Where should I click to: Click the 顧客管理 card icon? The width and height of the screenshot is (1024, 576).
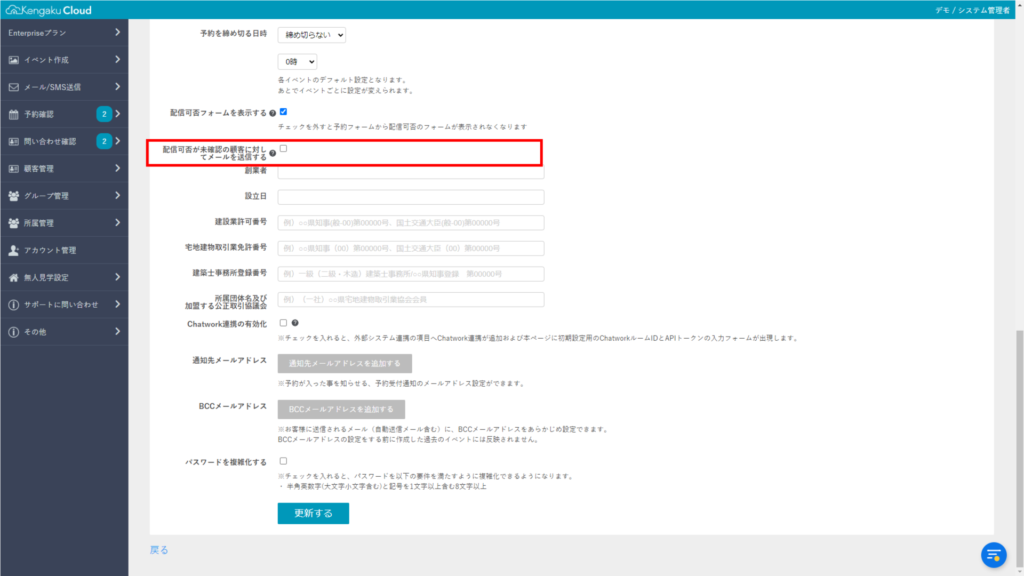point(14,168)
